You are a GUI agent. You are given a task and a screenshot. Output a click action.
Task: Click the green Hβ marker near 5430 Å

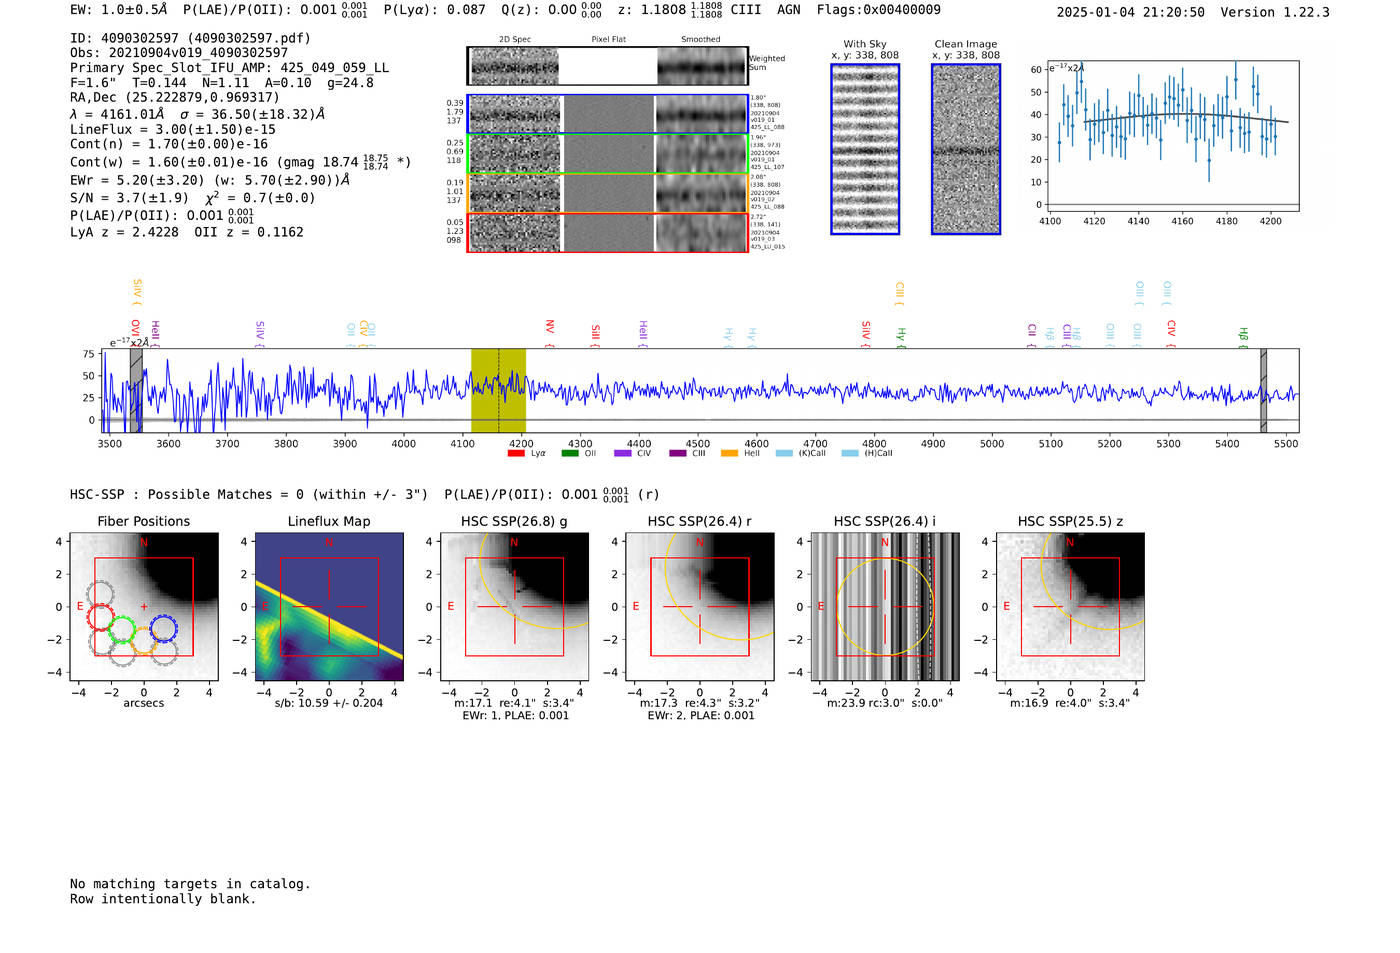(1243, 337)
